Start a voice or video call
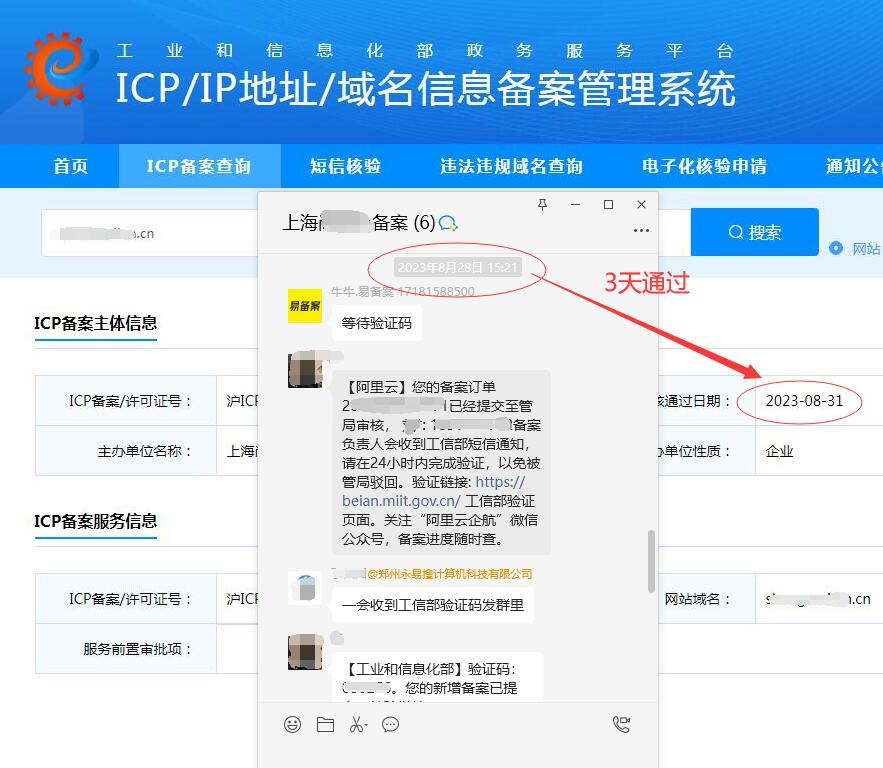 point(622,725)
